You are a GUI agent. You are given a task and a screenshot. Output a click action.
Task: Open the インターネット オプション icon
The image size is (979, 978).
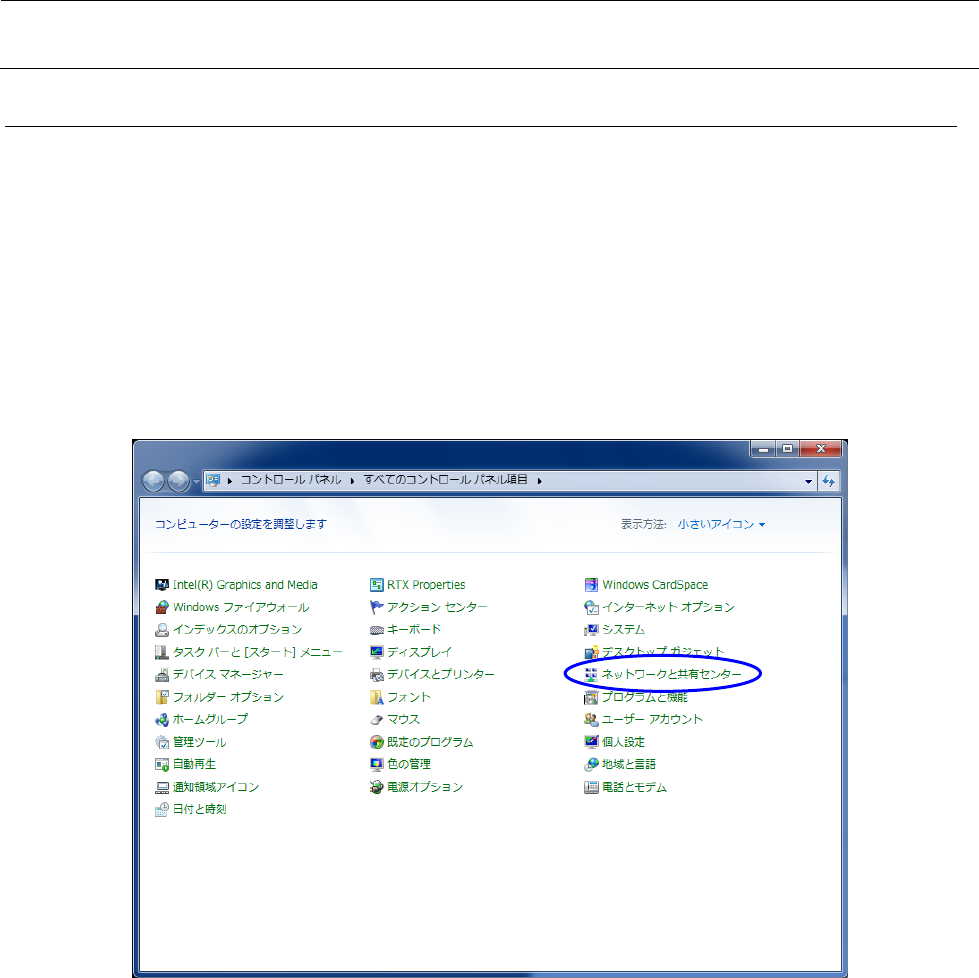pyautogui.click(x=591, y=607)
